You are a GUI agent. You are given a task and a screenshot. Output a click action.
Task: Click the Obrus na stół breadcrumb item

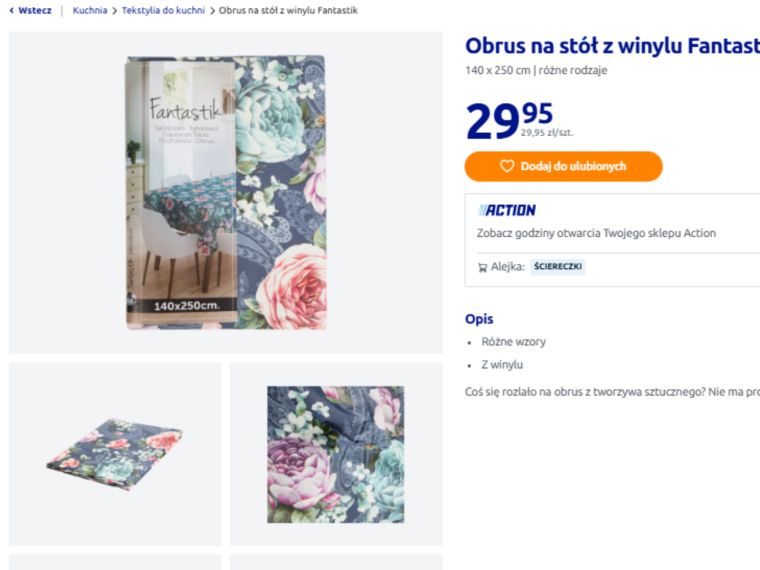[288, 11]
